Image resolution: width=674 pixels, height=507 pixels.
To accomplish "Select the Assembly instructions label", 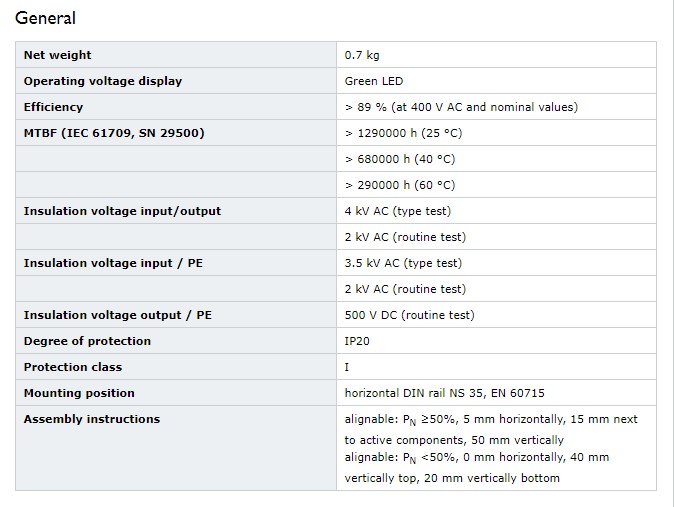I will pos(92,419).
